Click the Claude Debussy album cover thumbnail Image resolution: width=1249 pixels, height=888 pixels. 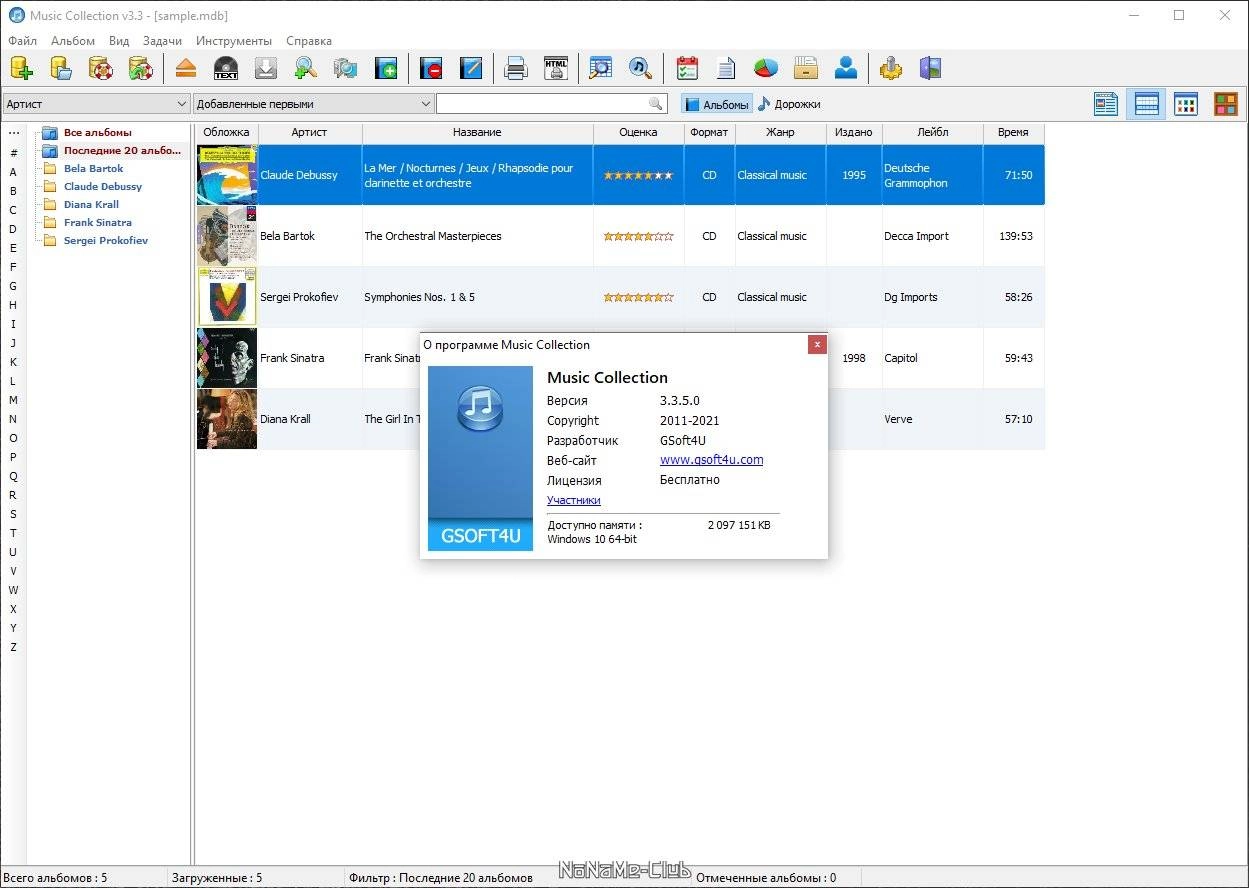[227, 175]
